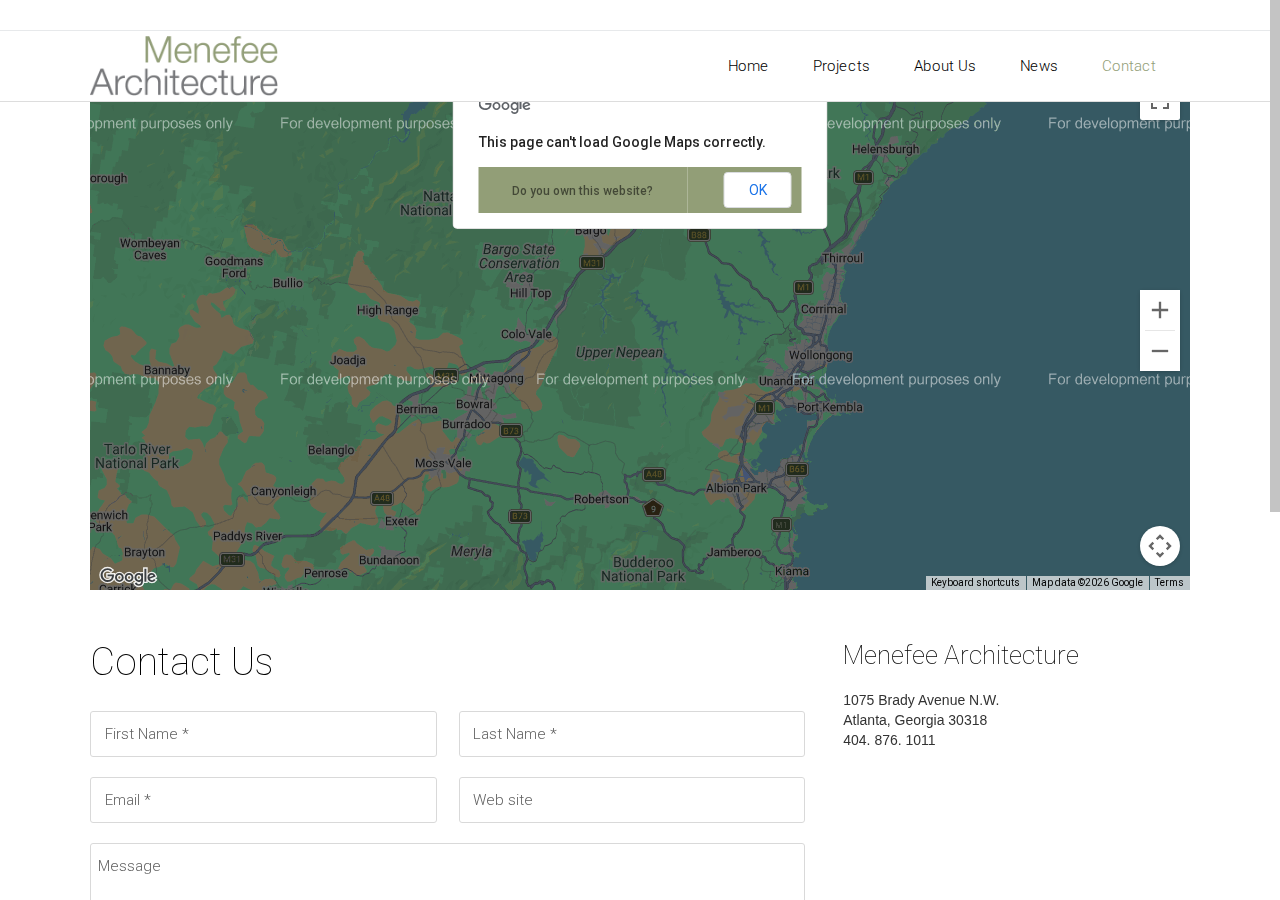
Task: Click the Kiama map label
Action: (792, 571)
